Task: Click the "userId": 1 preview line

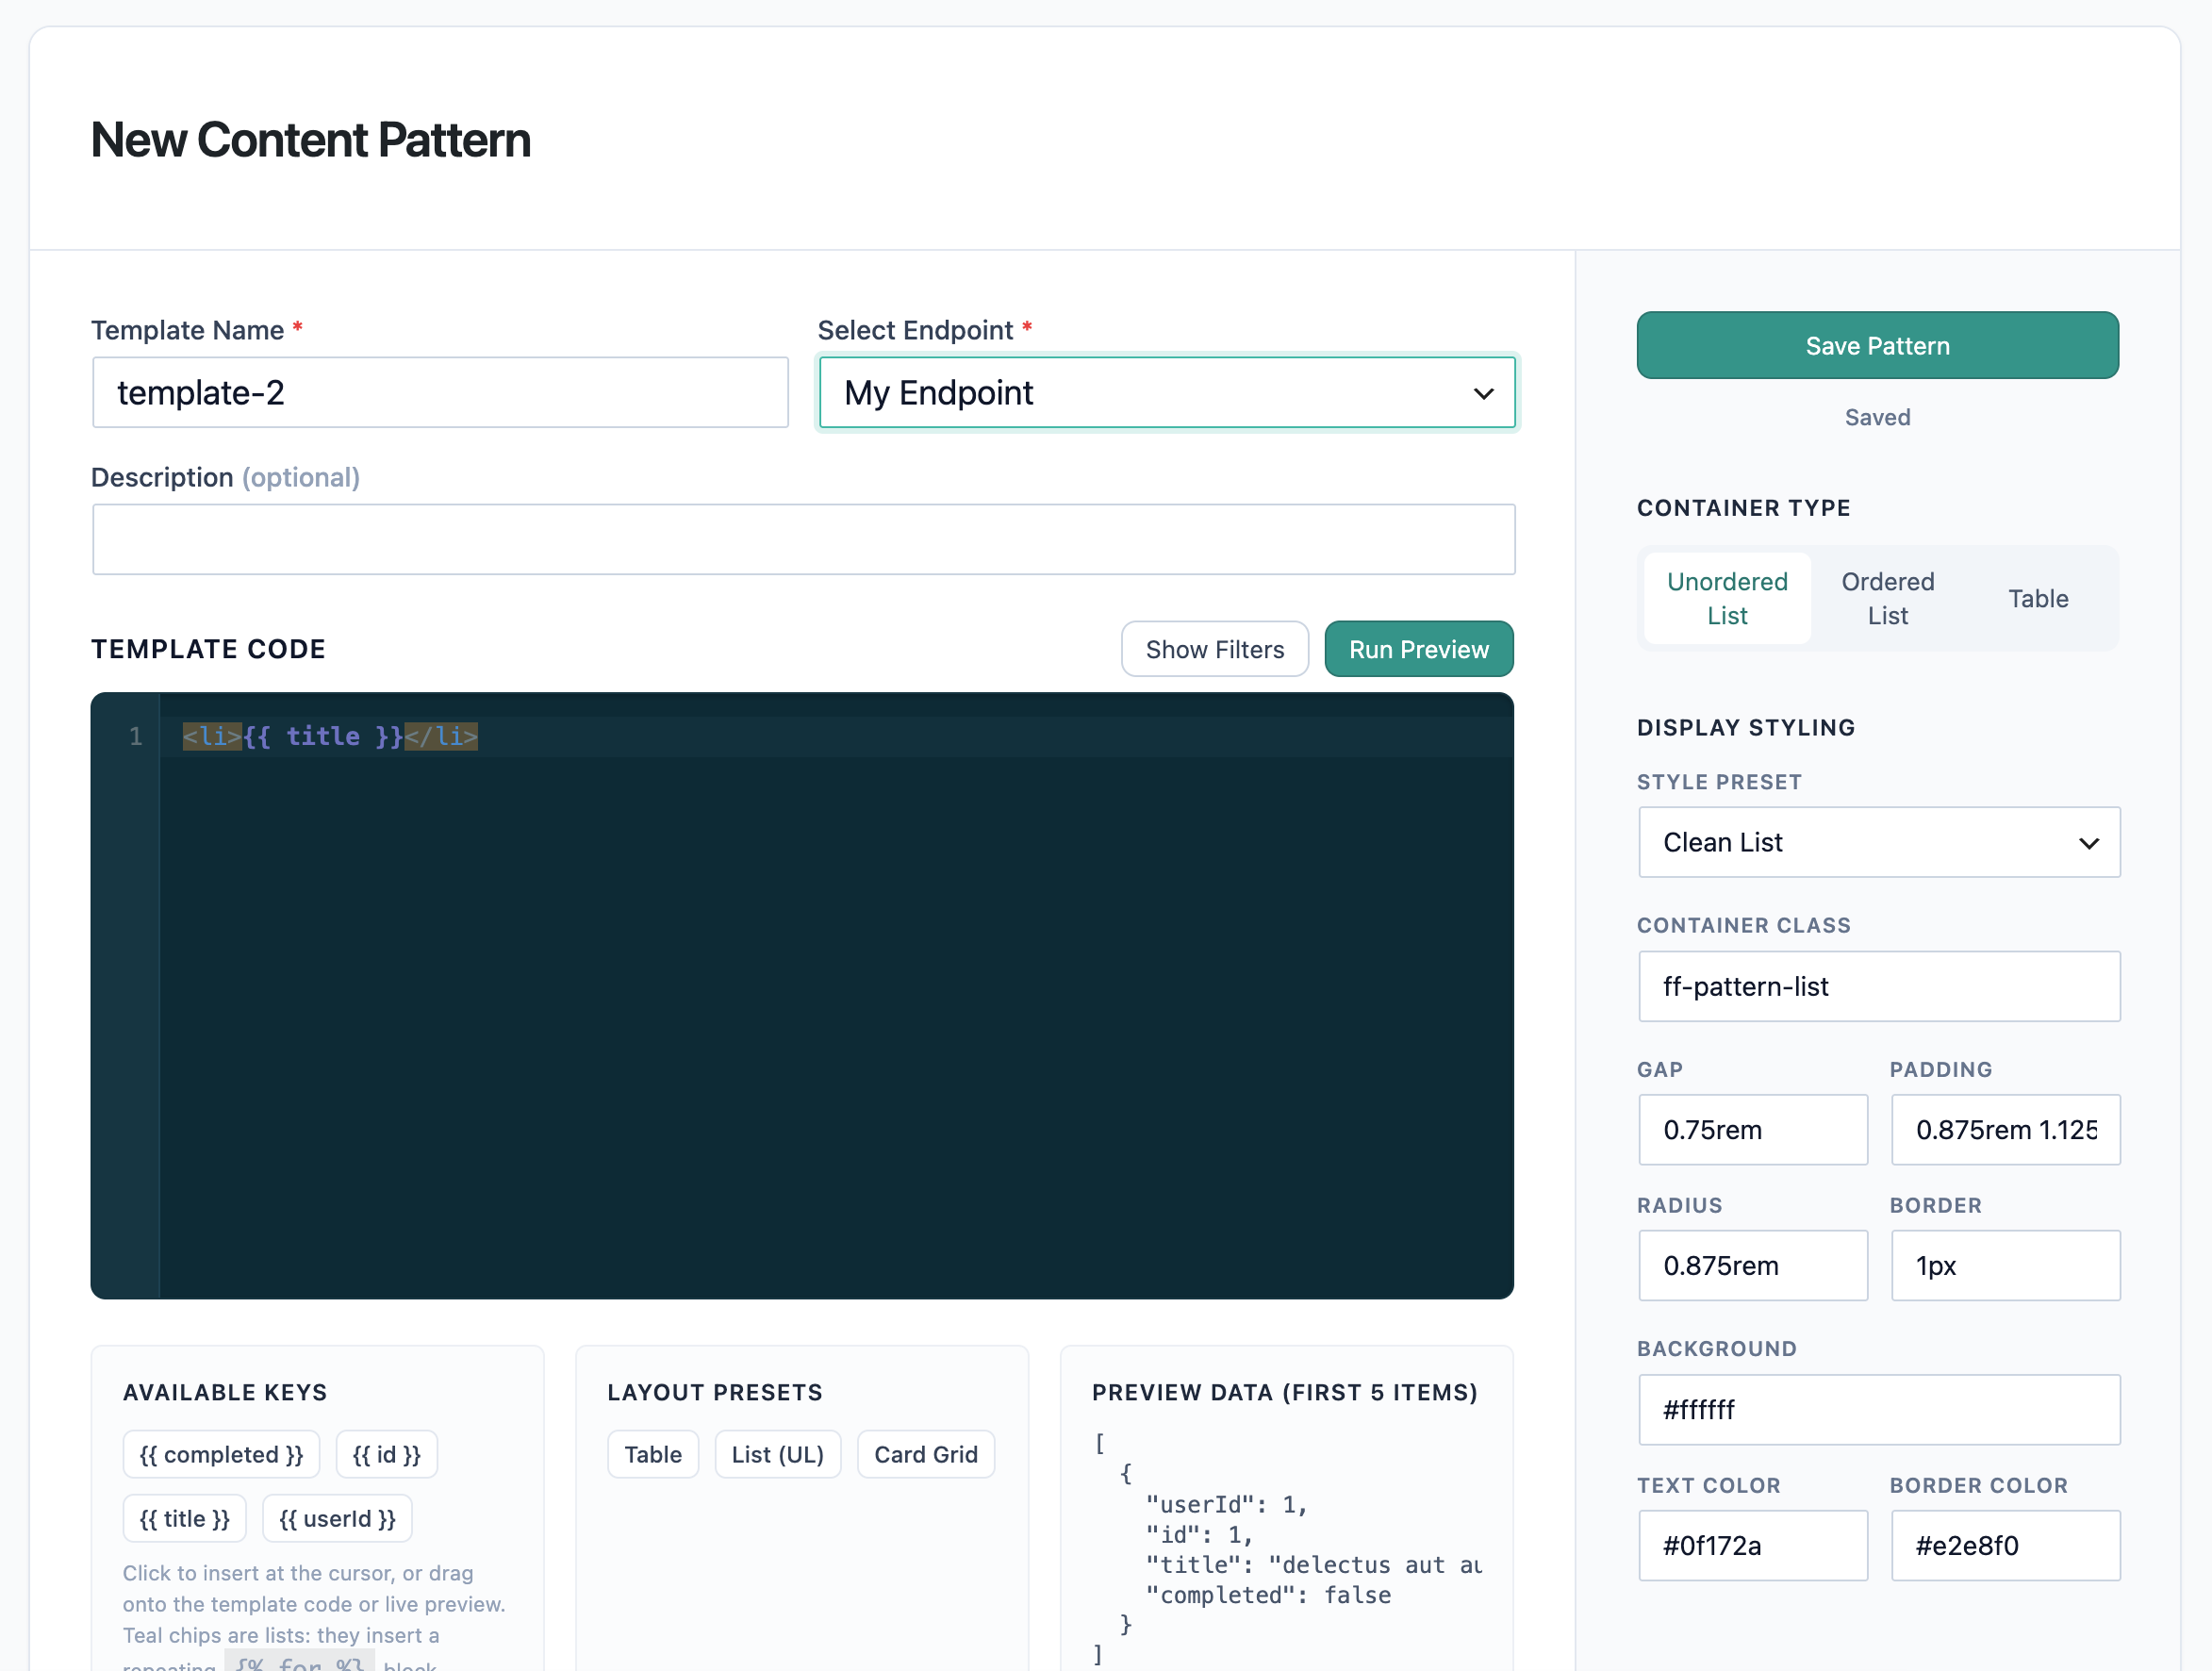Action: pyautogui.click(x=1226, y=1504)
